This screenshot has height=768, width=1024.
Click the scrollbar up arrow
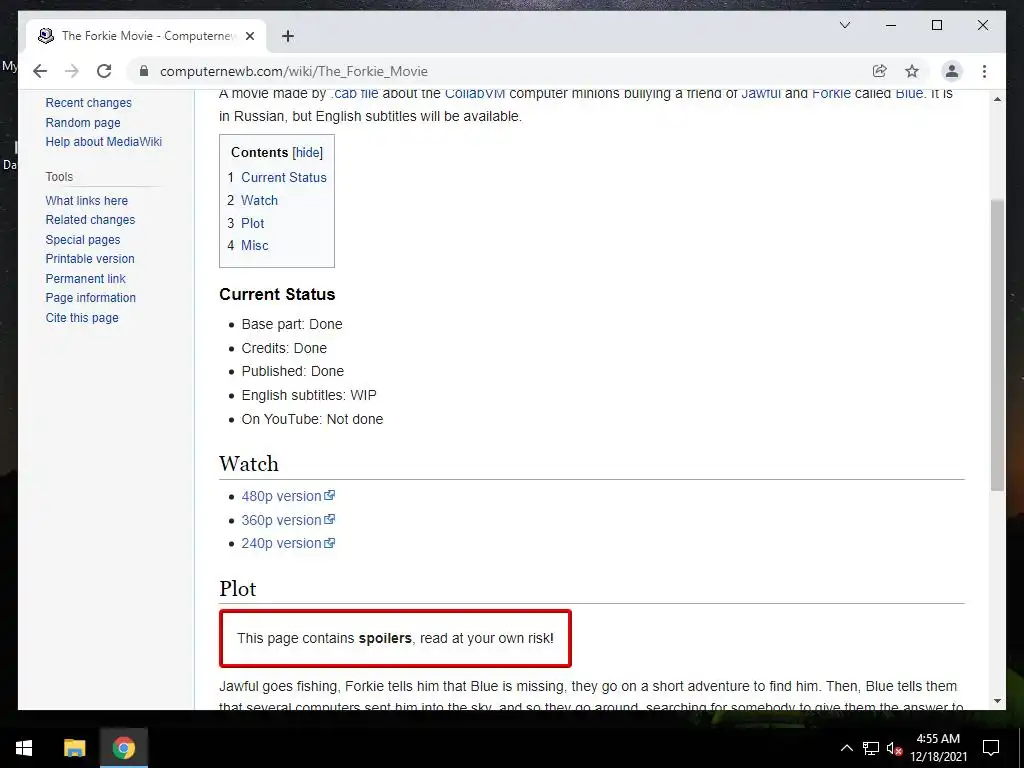(x=997, y=99)
